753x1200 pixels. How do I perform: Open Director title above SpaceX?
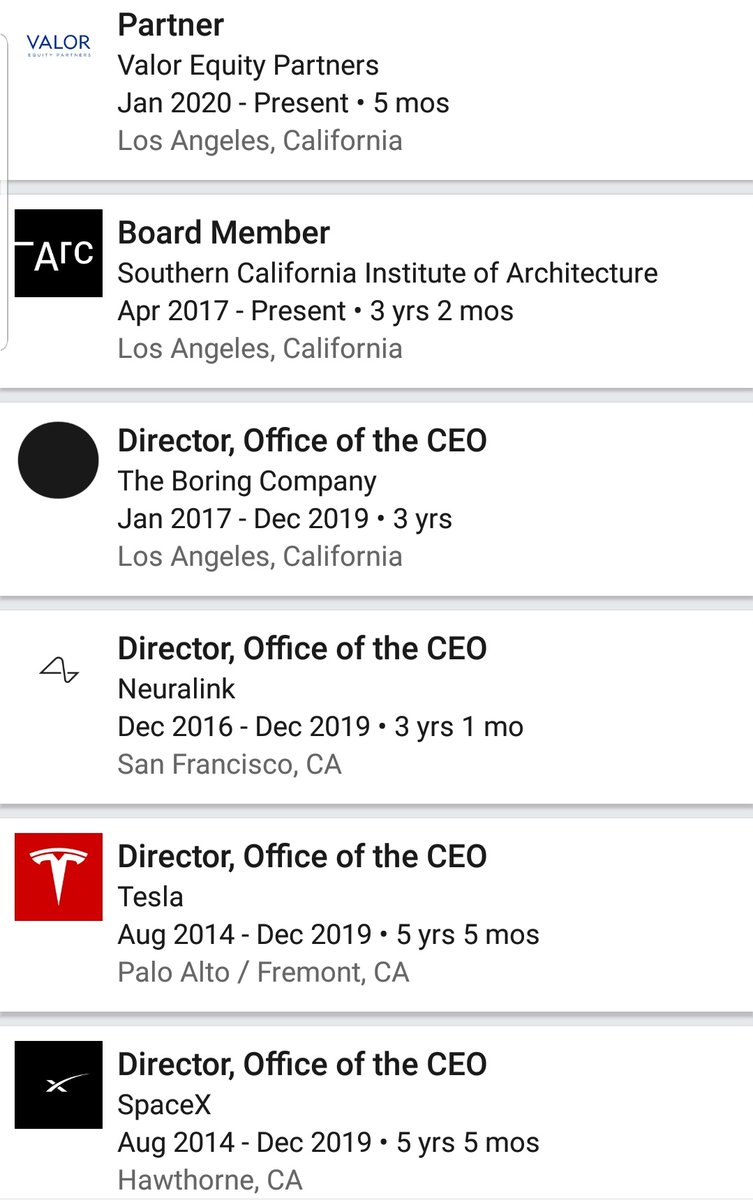coord(302,1064)
